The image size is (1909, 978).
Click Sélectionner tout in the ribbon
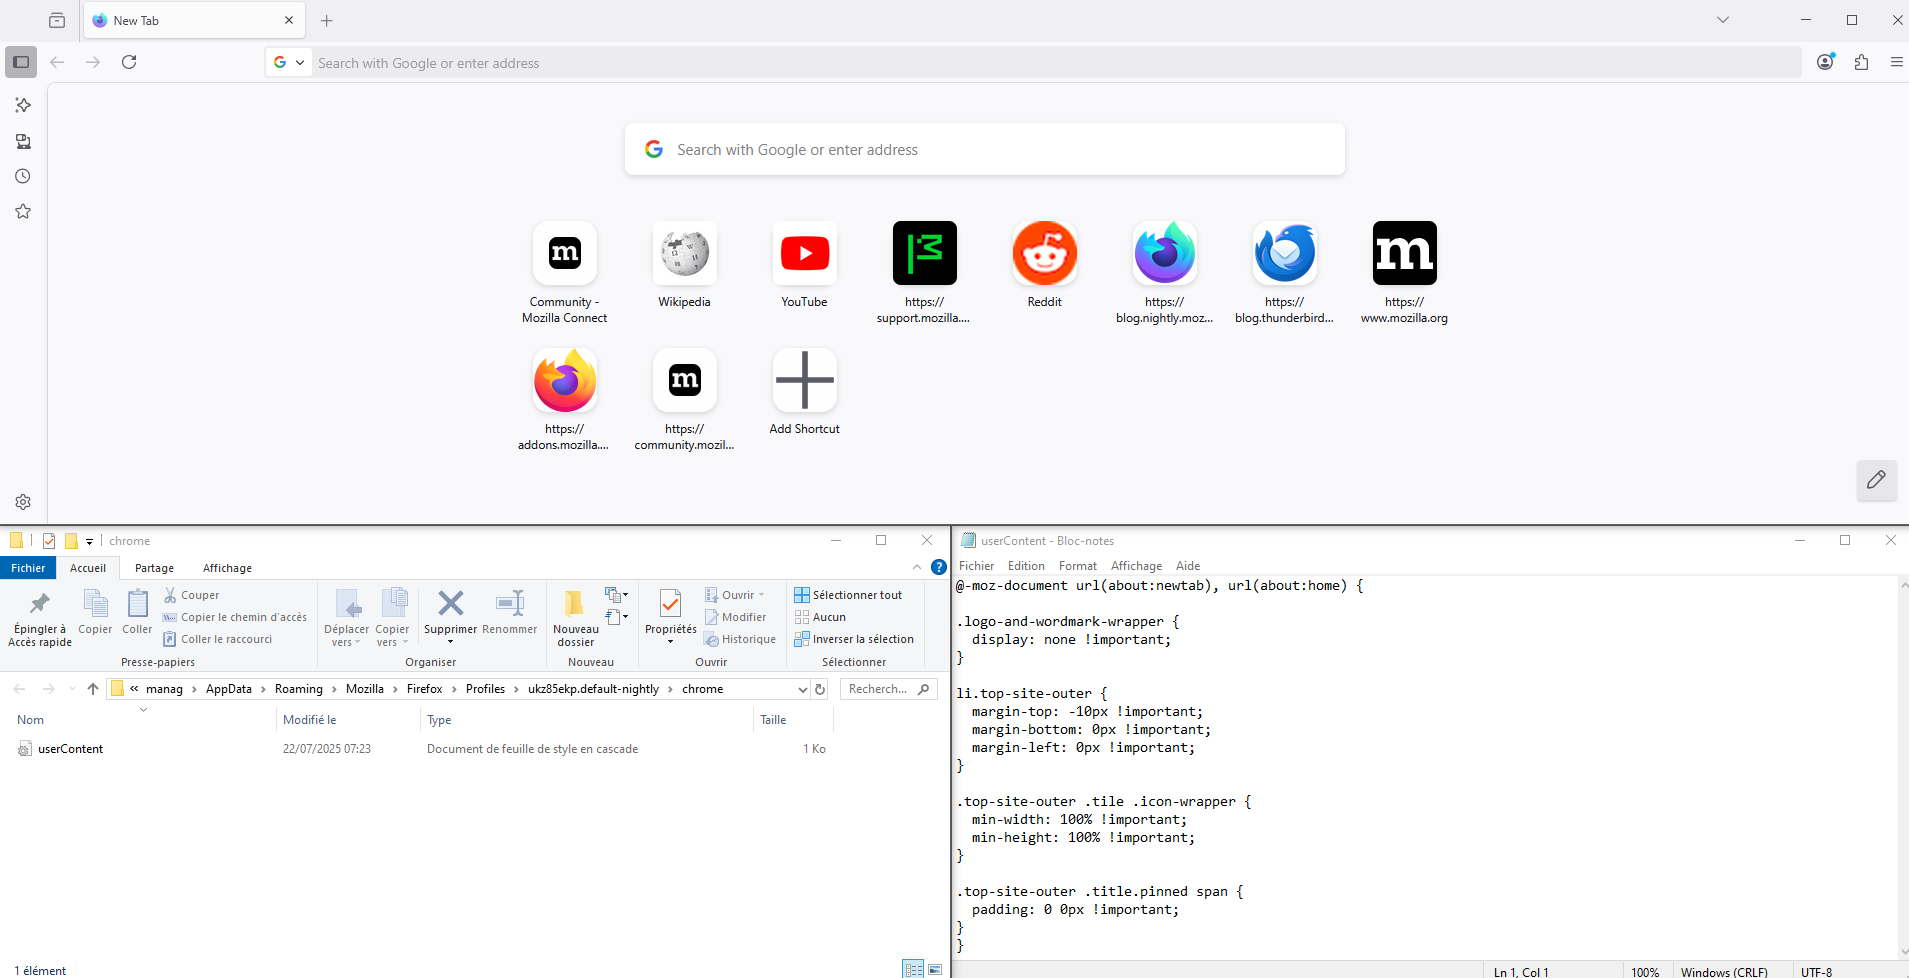click(x=848, y=595)
